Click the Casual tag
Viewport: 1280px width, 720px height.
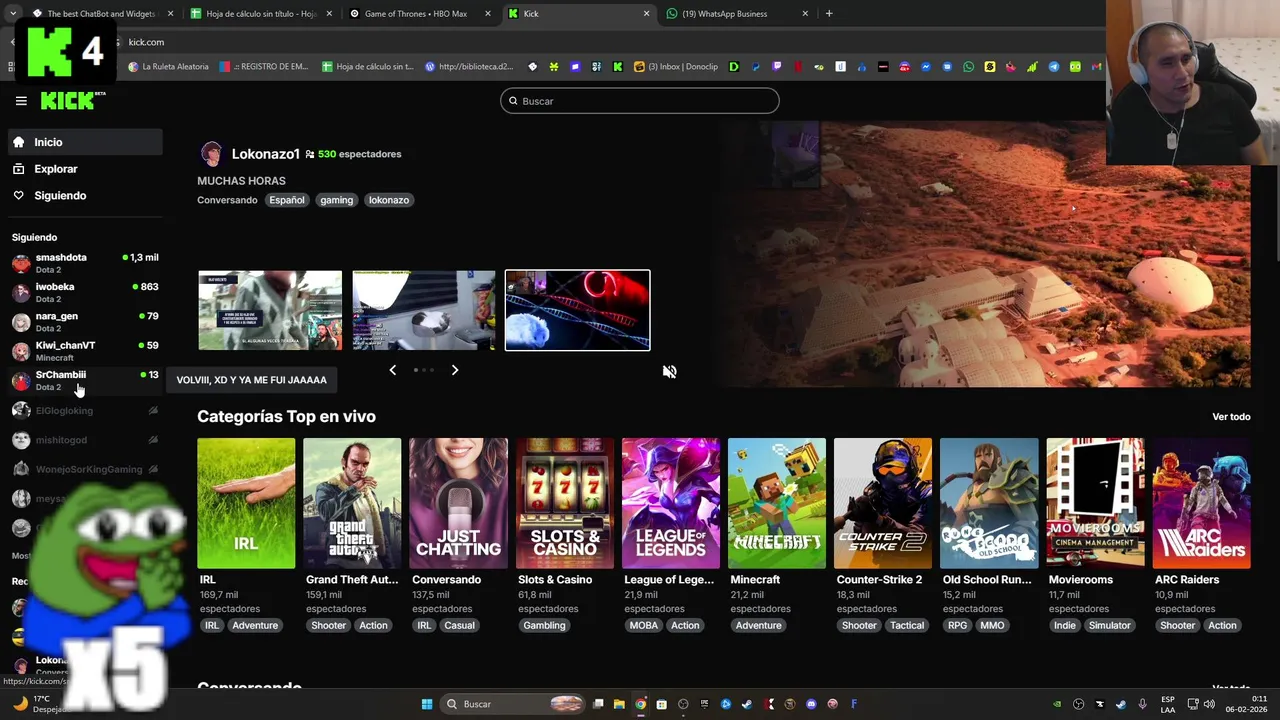point(460,625)
